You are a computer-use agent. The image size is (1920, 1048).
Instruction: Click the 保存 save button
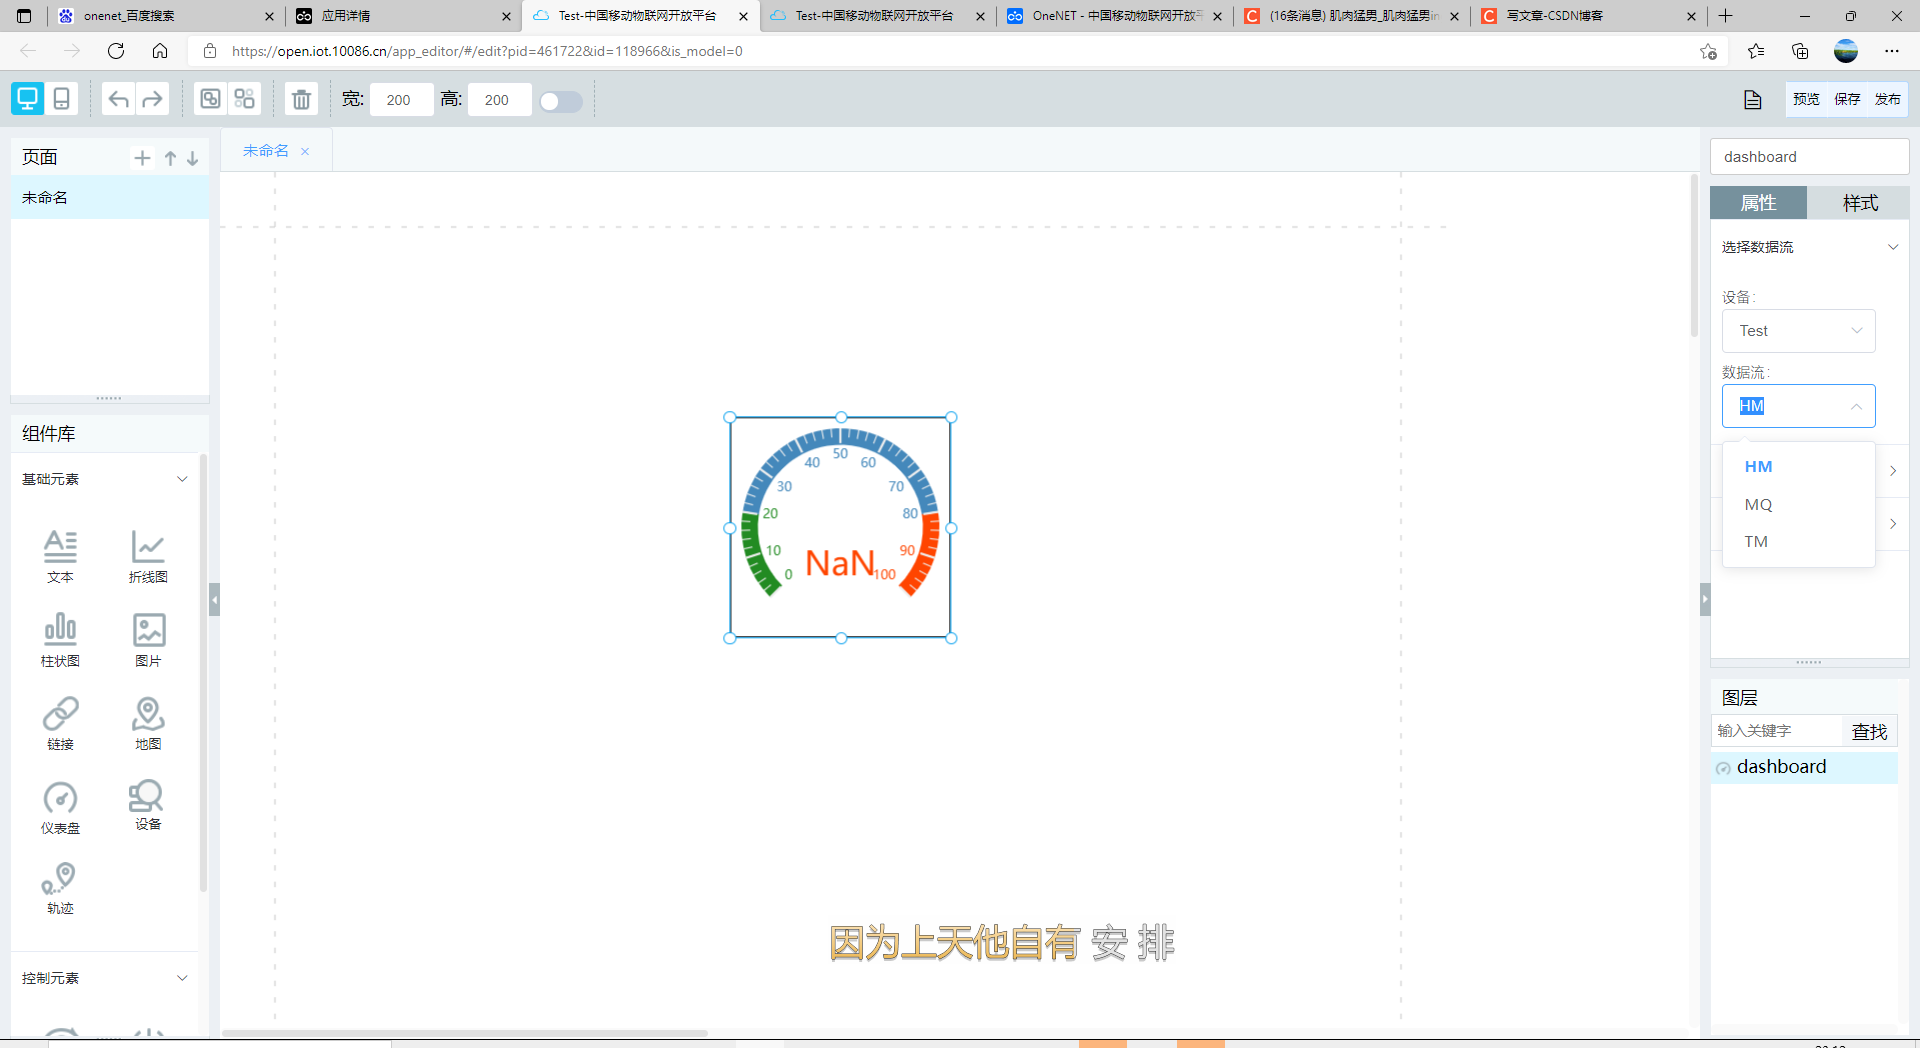[1847, 99]
